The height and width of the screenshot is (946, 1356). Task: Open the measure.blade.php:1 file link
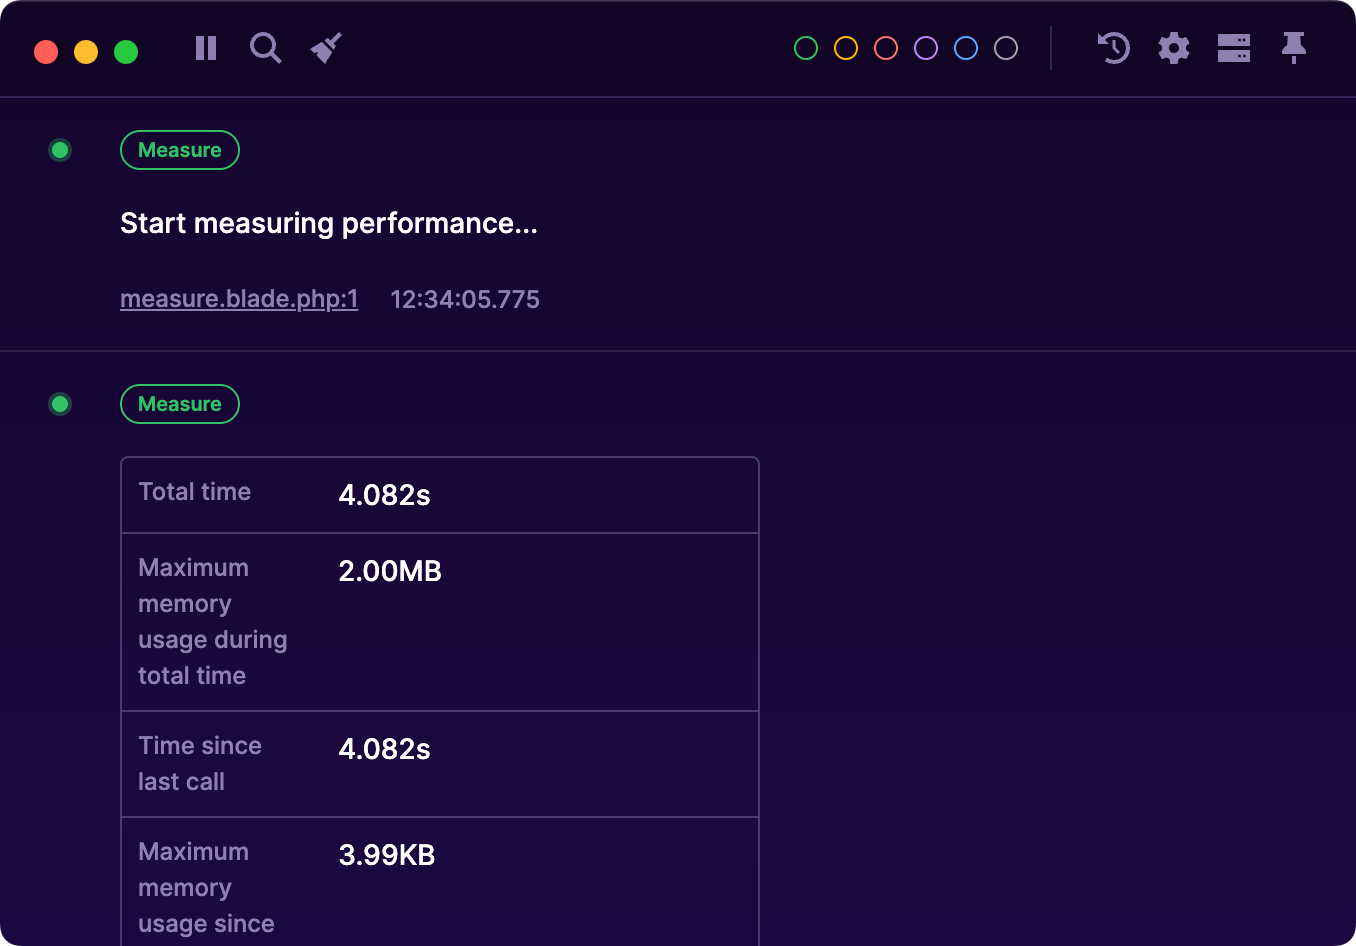[x=239, y=298]
